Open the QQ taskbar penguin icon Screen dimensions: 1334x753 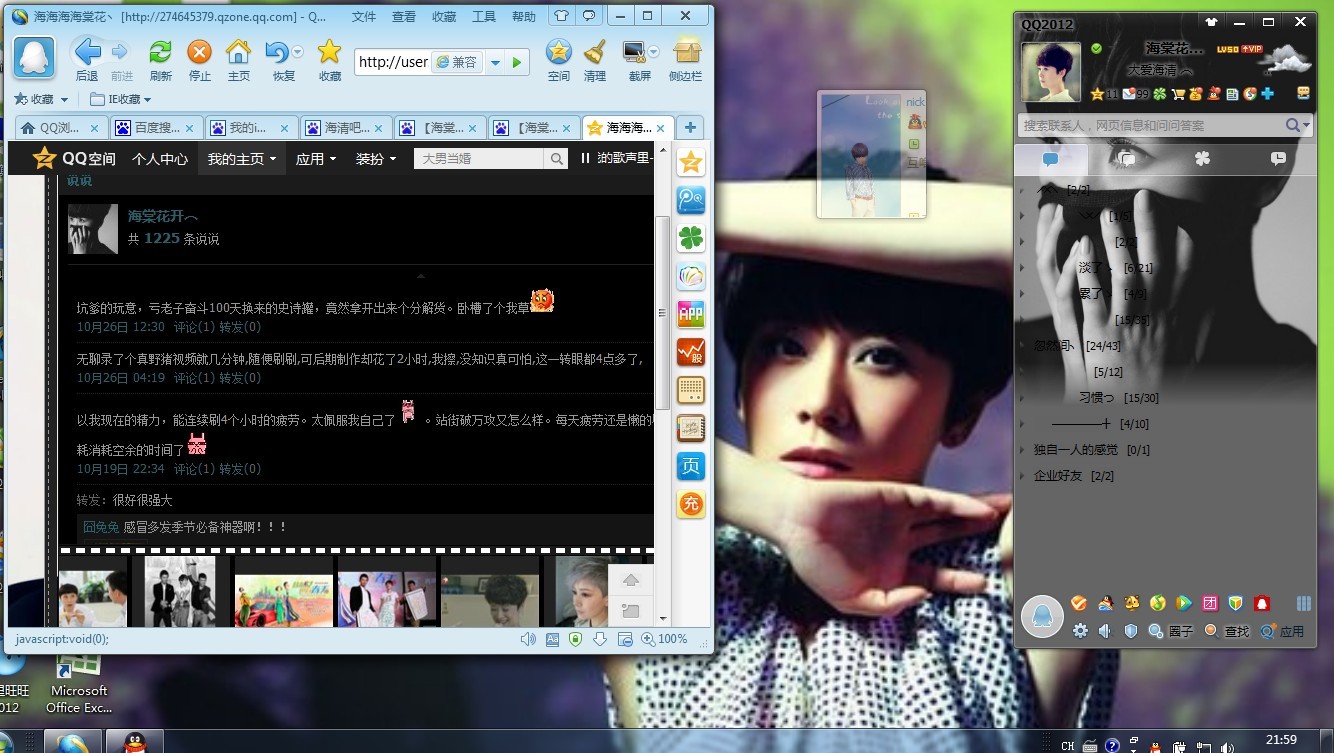pos(135,743)
